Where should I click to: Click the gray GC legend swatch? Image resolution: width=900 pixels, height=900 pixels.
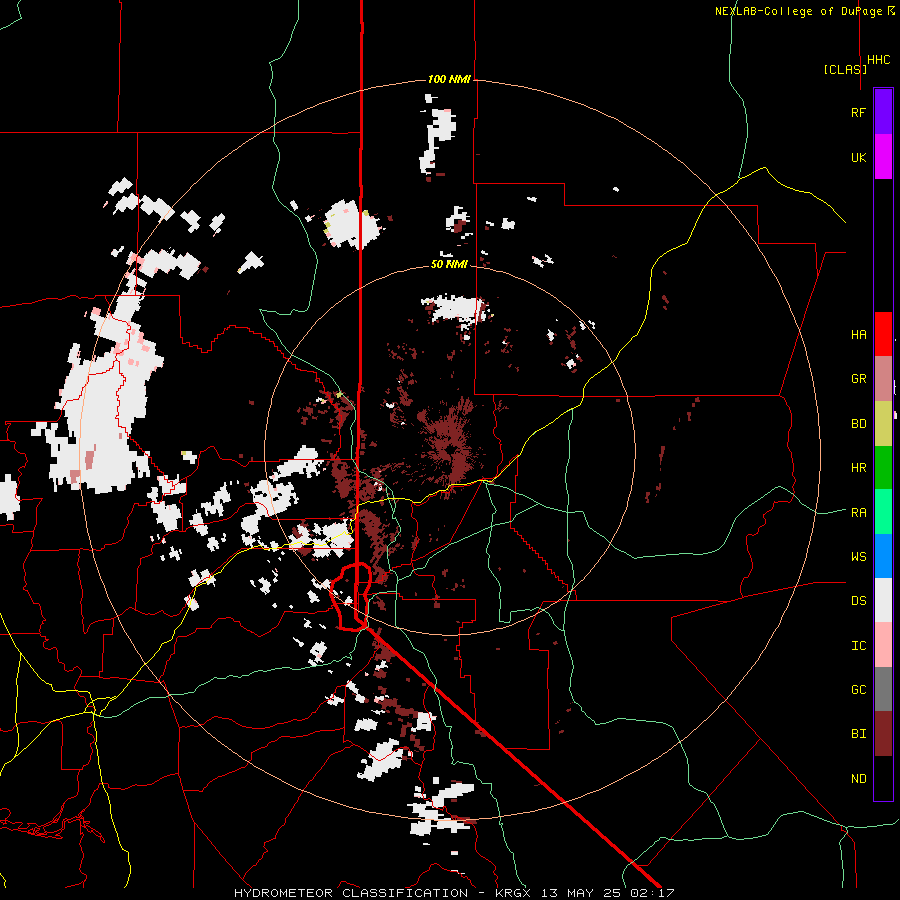[883, 689]
